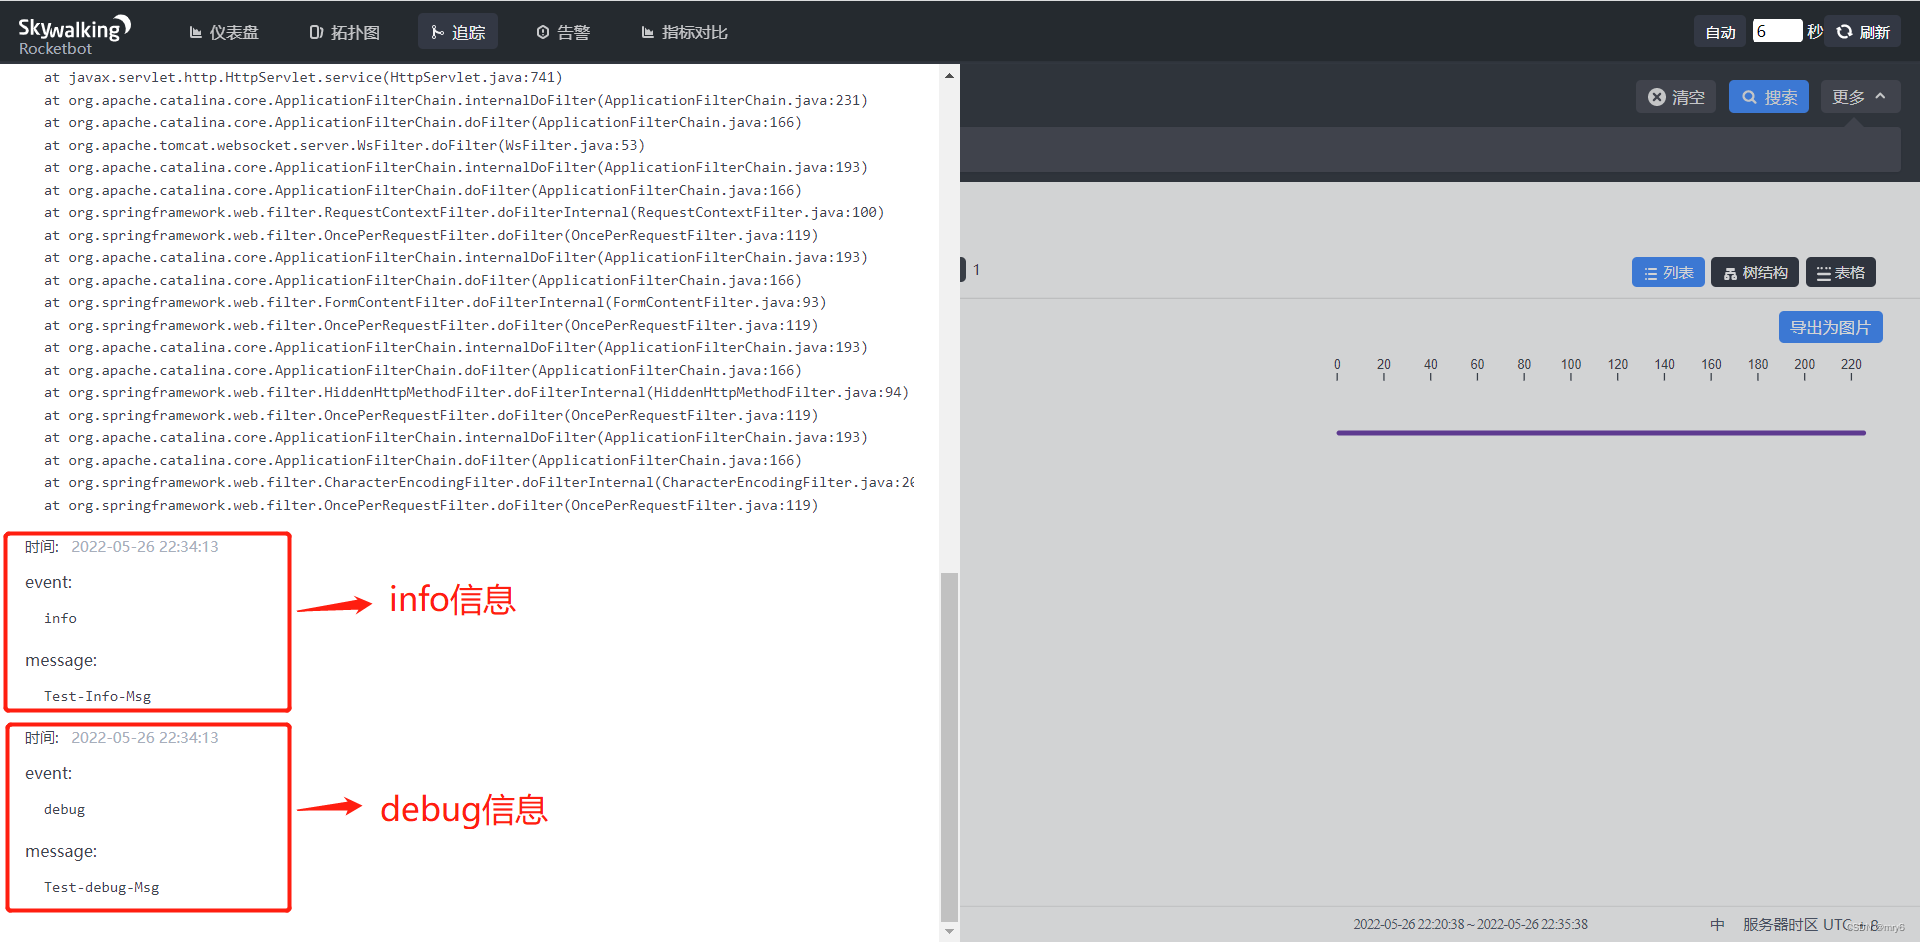Click the purple trace span bar
This screenshot has width=1920, height=942.
click(1601, 433)
